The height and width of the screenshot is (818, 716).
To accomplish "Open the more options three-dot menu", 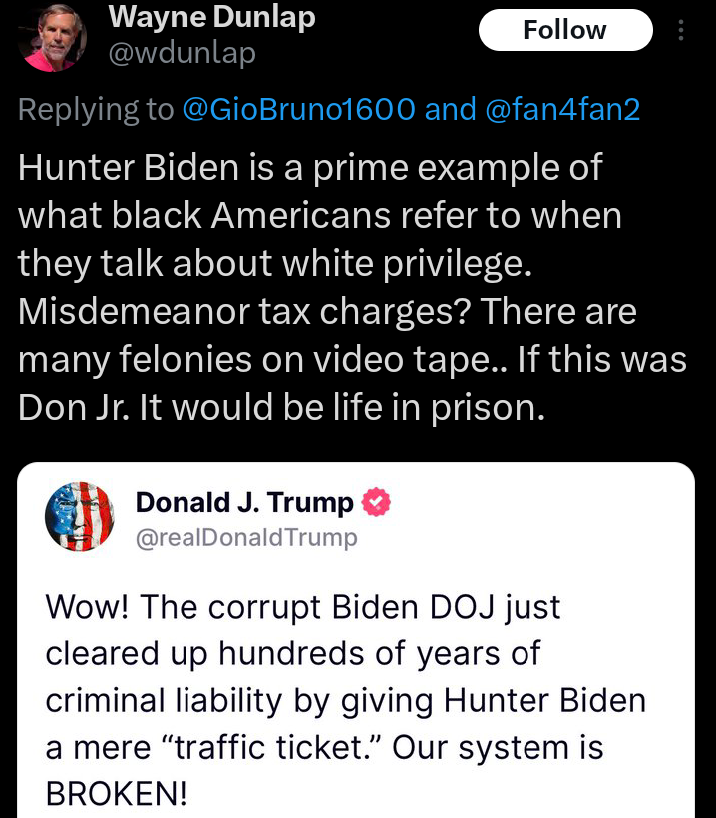I will click(x=682, y=31).
